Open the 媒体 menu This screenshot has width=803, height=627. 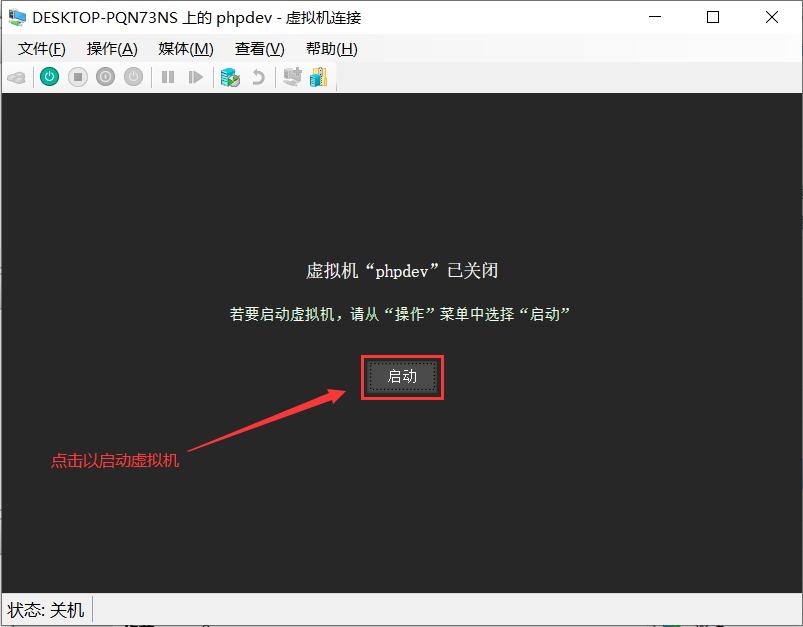tap(184, 48)
